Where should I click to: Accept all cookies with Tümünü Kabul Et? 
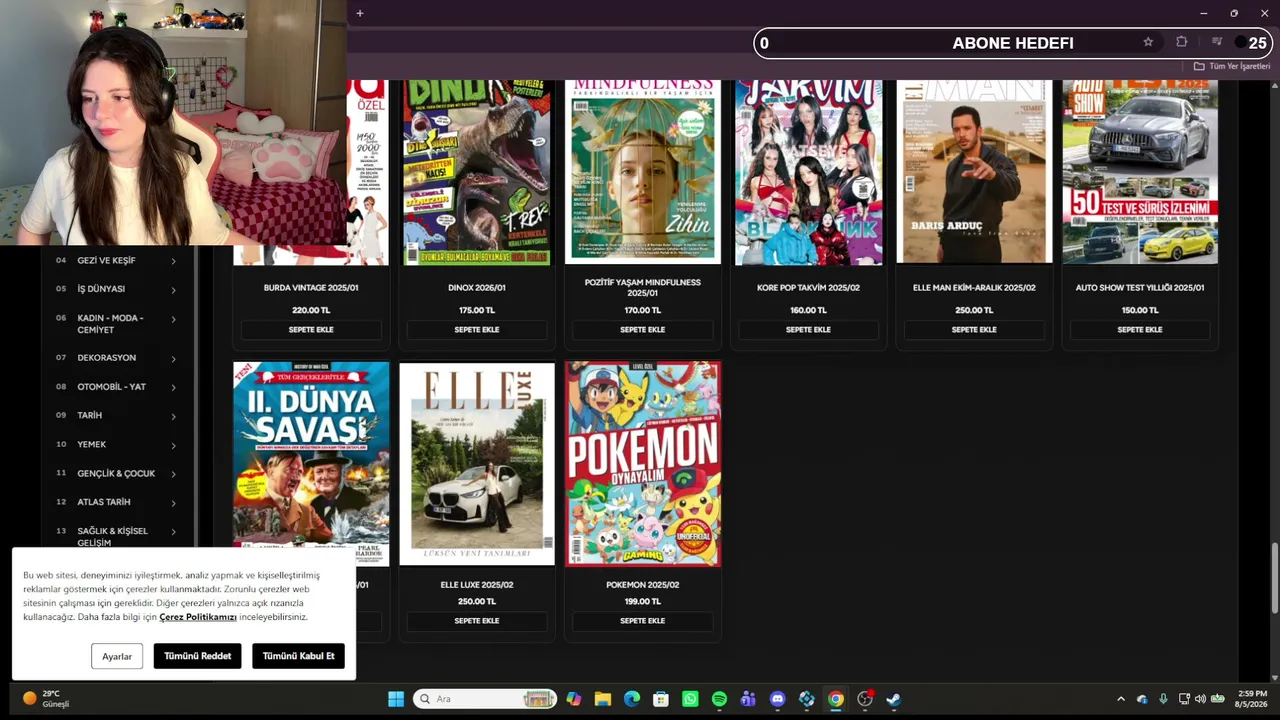(x=299, y=656)
